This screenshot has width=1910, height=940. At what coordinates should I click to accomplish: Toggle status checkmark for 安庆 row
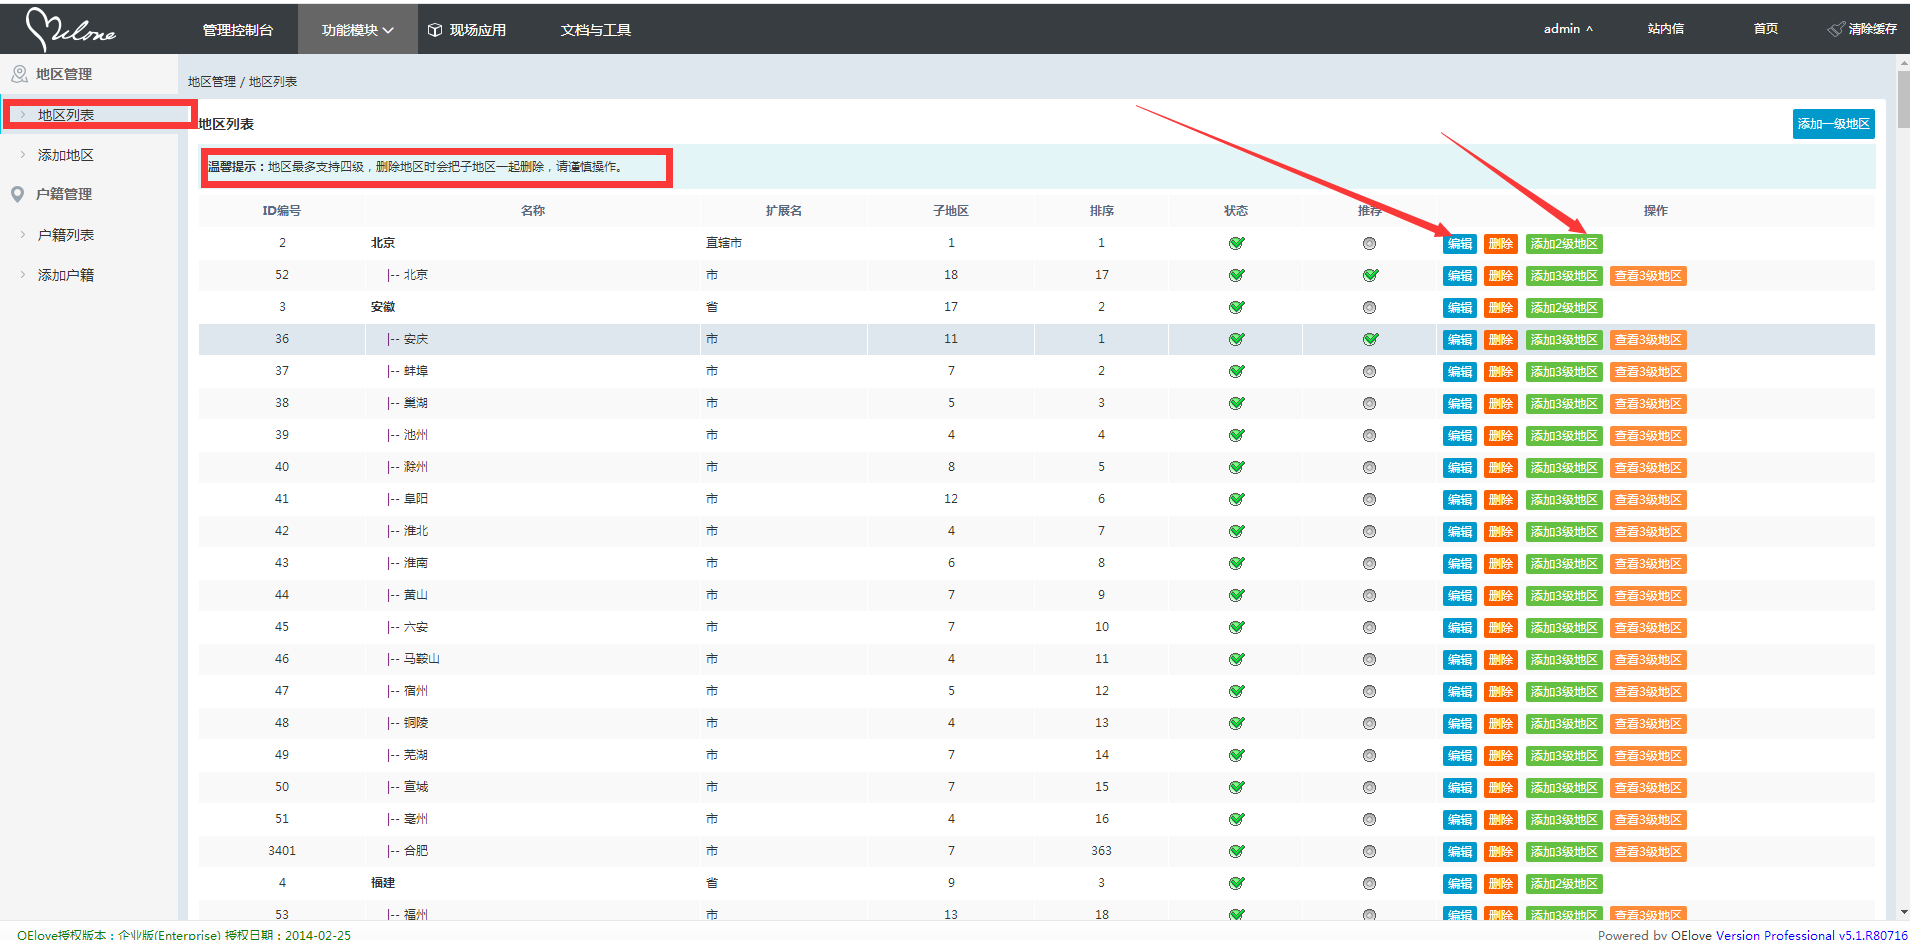(1237, 339)
